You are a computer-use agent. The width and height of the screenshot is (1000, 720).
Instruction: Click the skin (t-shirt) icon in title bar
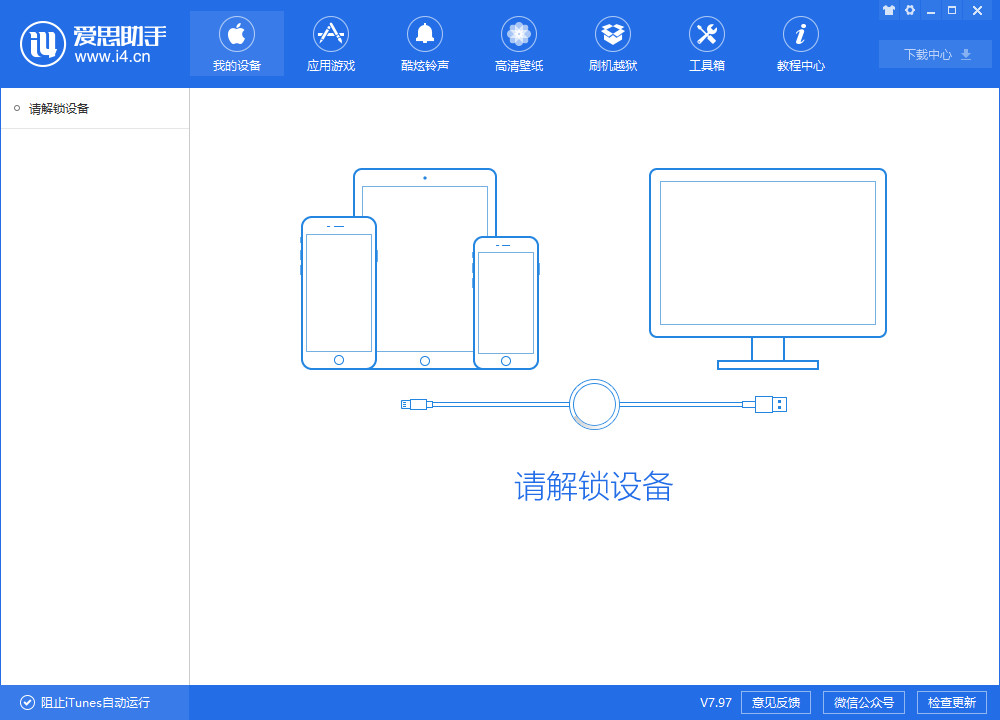[x=888, y=10]
